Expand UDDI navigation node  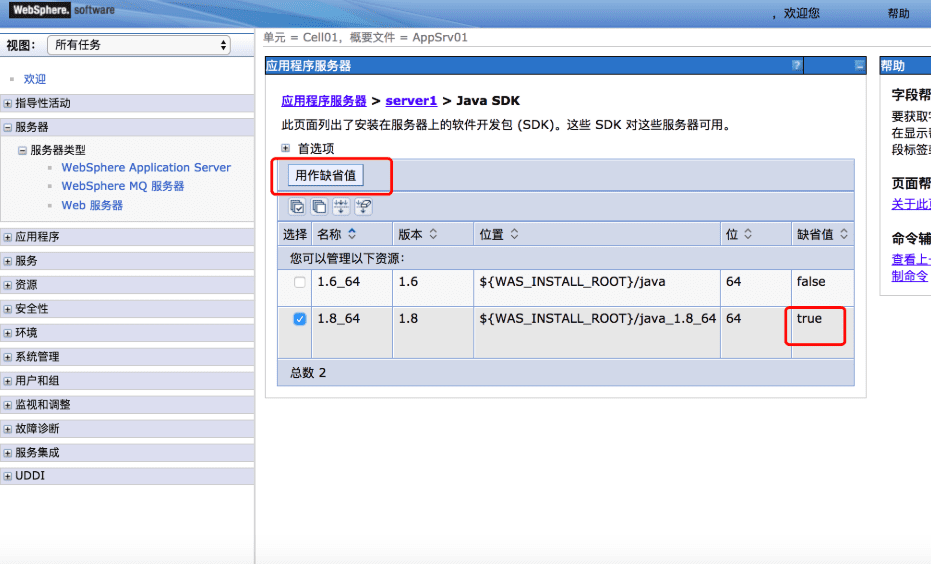point(7,476)
